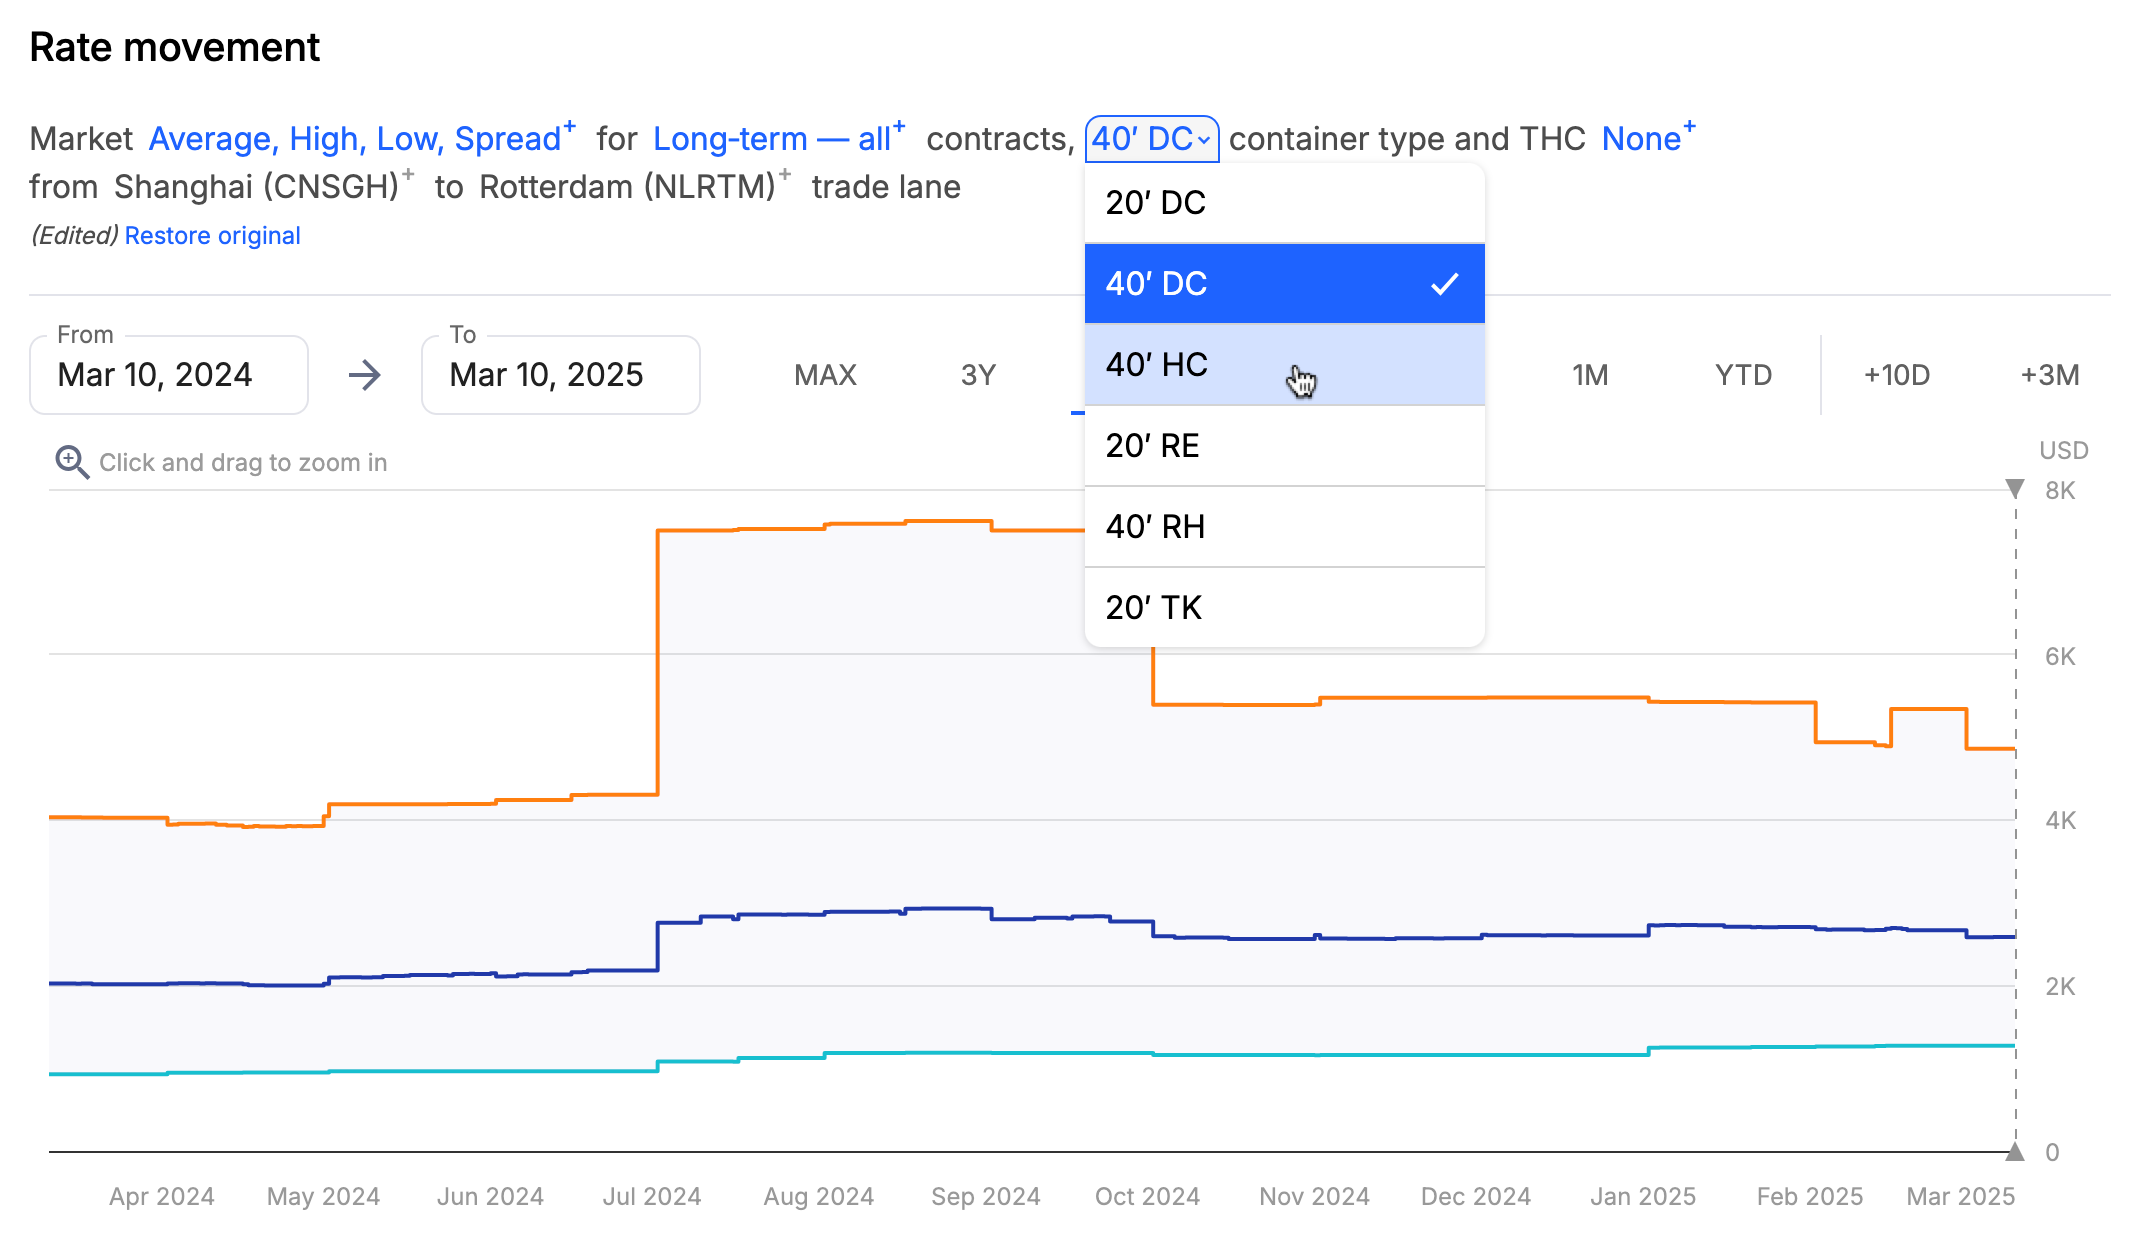
Task: Click the Nov 2024 axis label
Action: click(1314, 1197)
